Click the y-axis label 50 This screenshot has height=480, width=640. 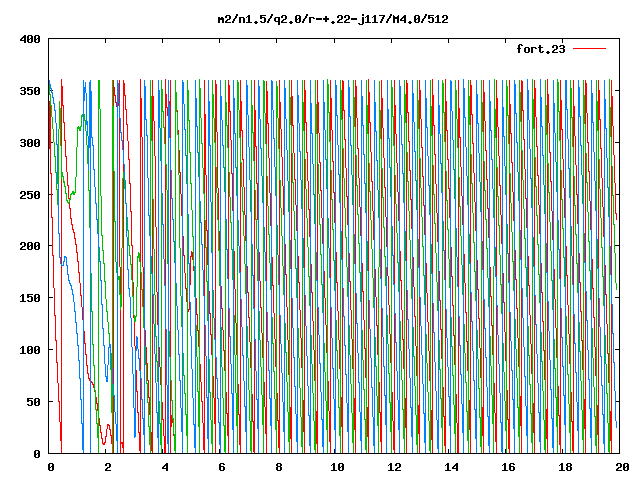click(x=33, y=402)
